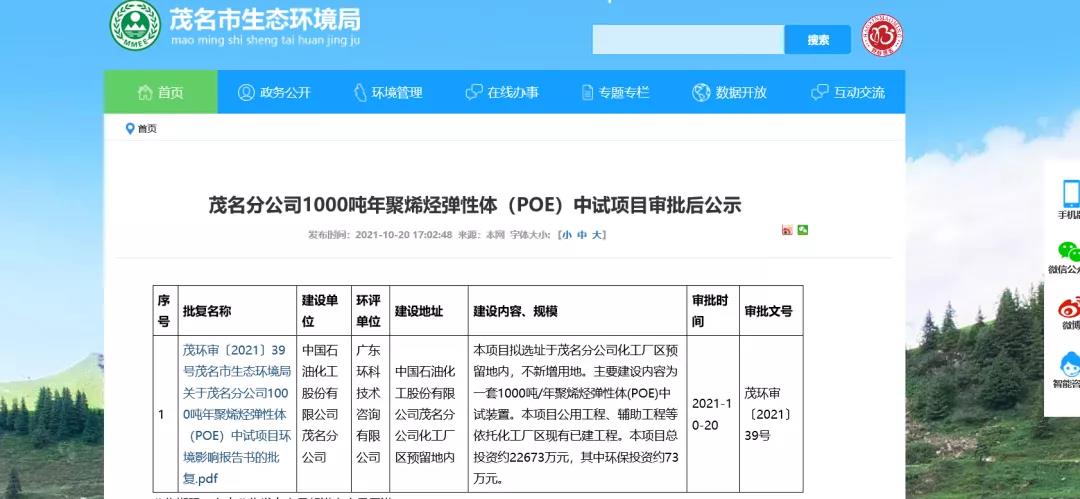Click the 2021-10-20 approval date cell
The height and width of the screenshot is (499, 1080).
tap(713, 414)
